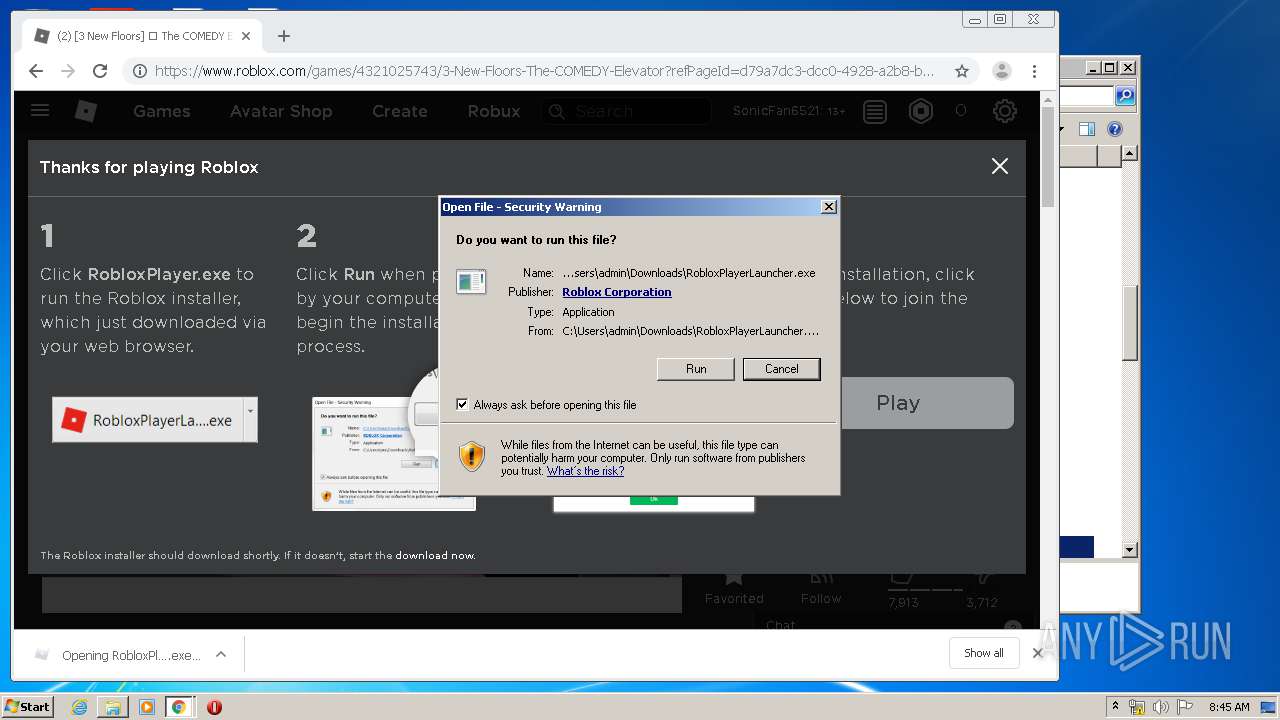Click the thumbs up like icon
This screenshot has height=720, width=1280.
(900, 578)
